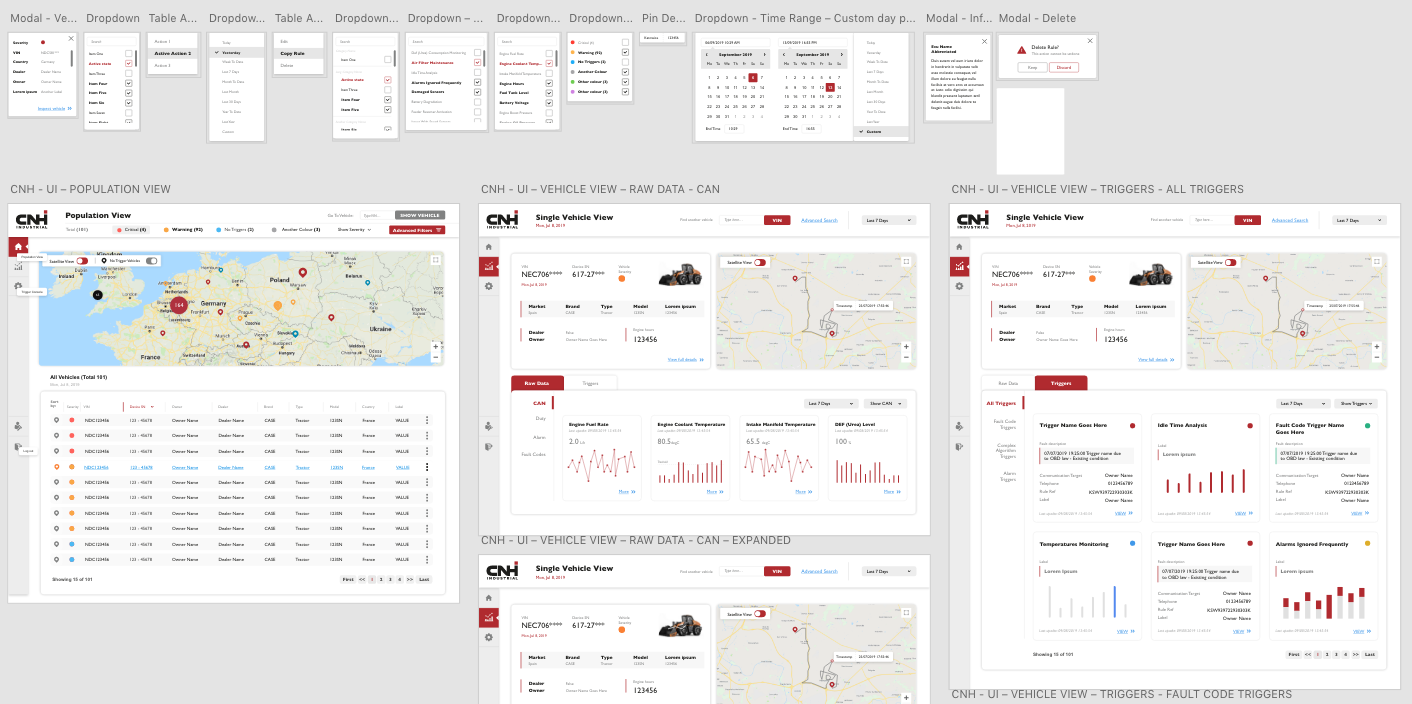Open Last 7 Days dropdown beside Show Triggers
The width and height of the screenshot is (1412, 704).
click(x=1303, y=403)
